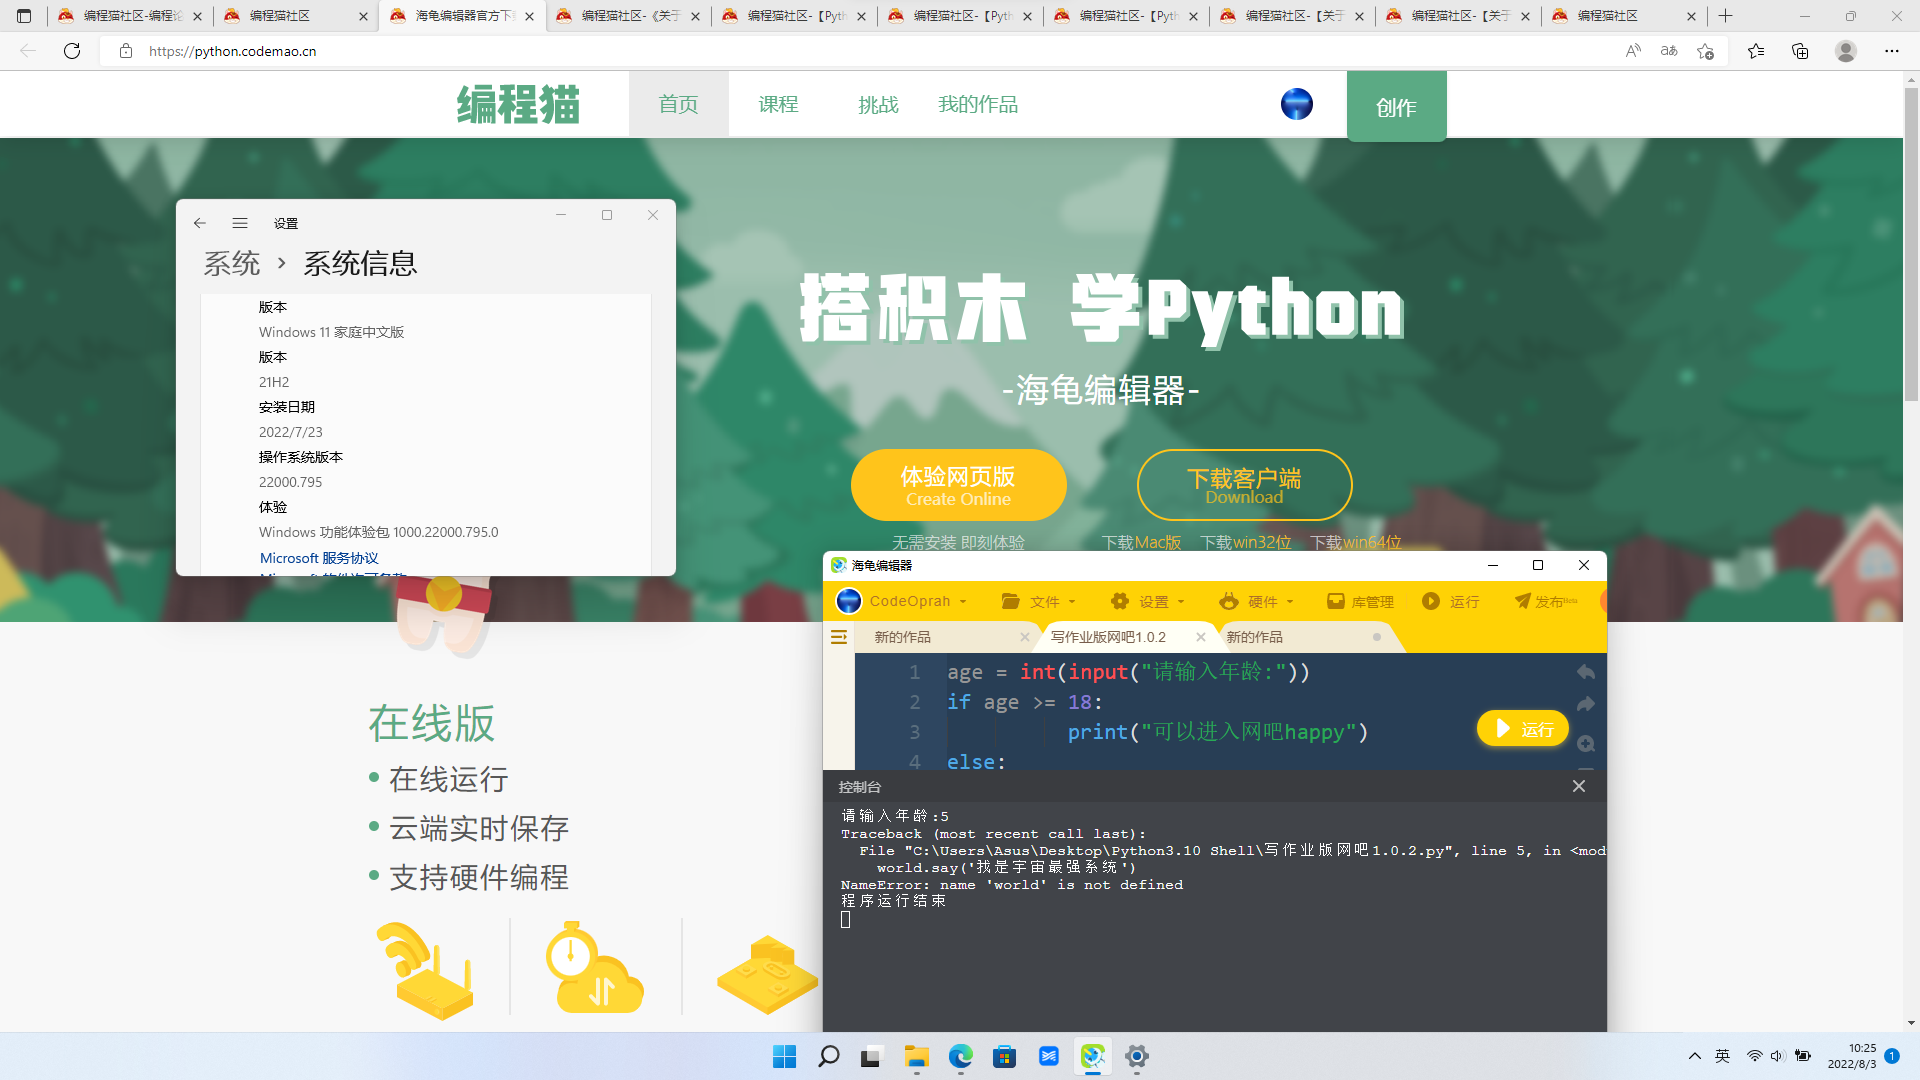
Task: Close the 写作业版网吧1.0.2 editor tab
Action: [1201, 637]
